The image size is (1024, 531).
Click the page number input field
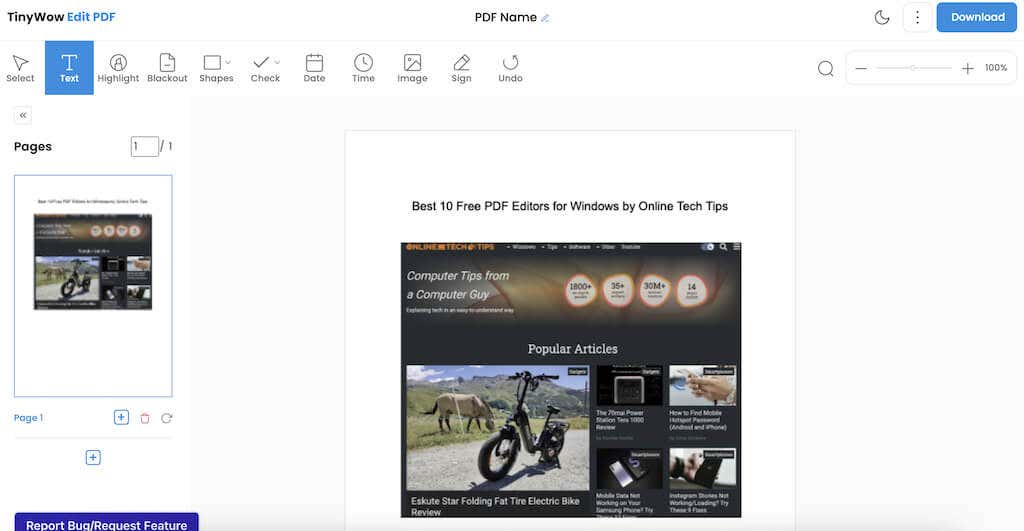pos(144,146)
